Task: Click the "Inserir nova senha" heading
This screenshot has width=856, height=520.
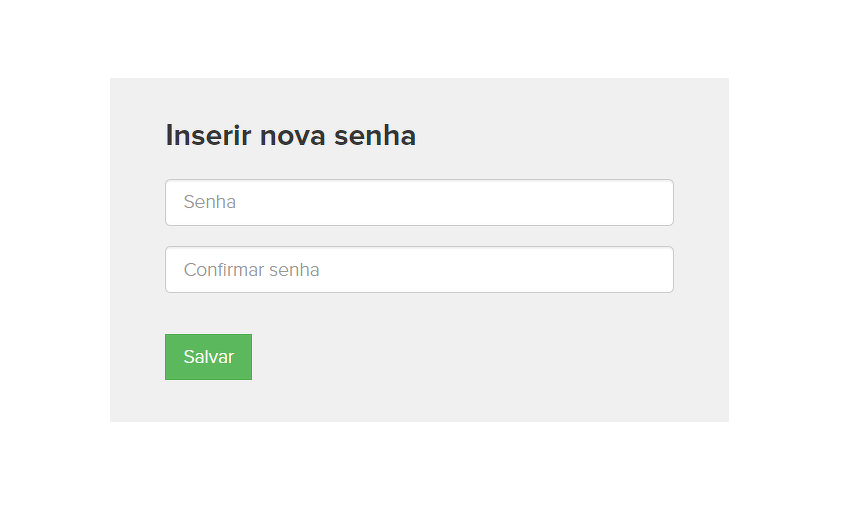Action: [x=290, y=135]
